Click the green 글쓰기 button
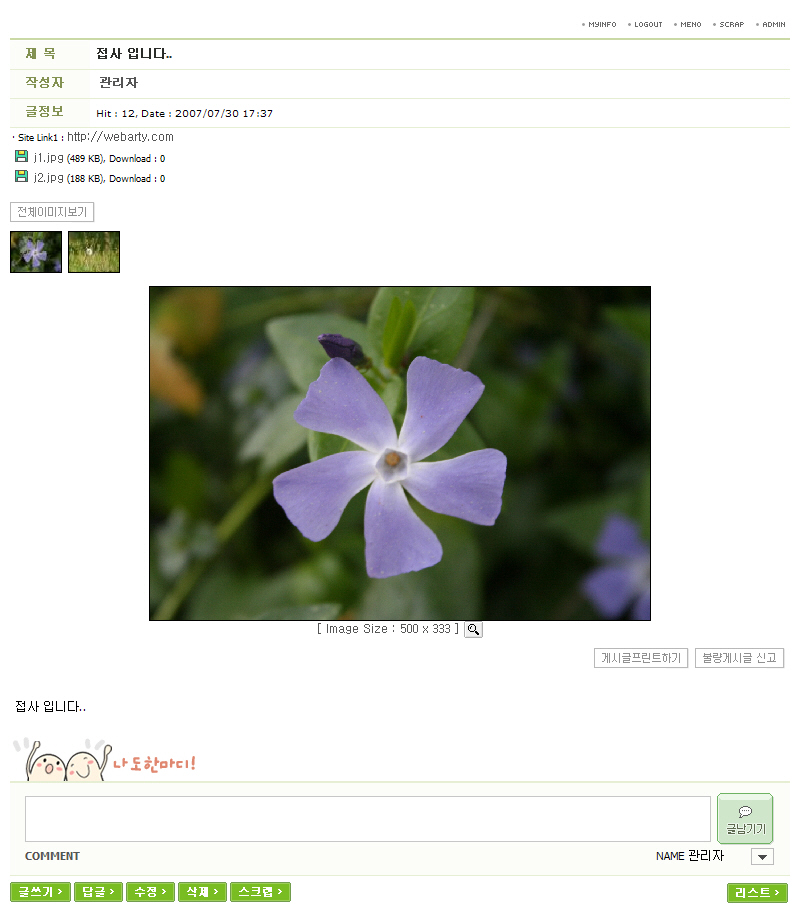Viewport: 800px width, 920px height. [x=40, y=892]
